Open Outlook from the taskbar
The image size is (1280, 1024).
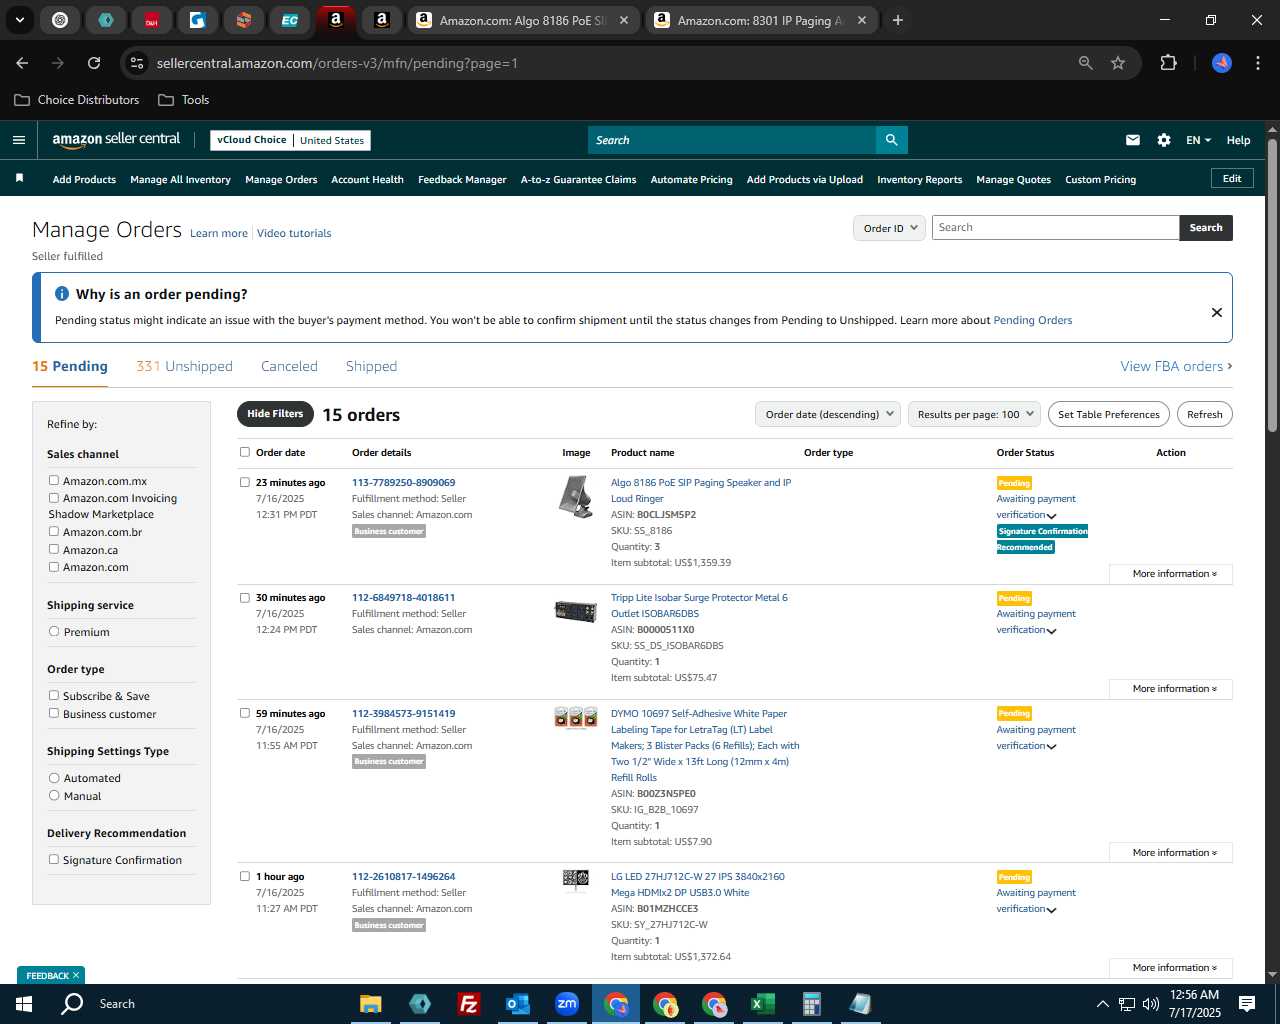(x=517, y=1004)
